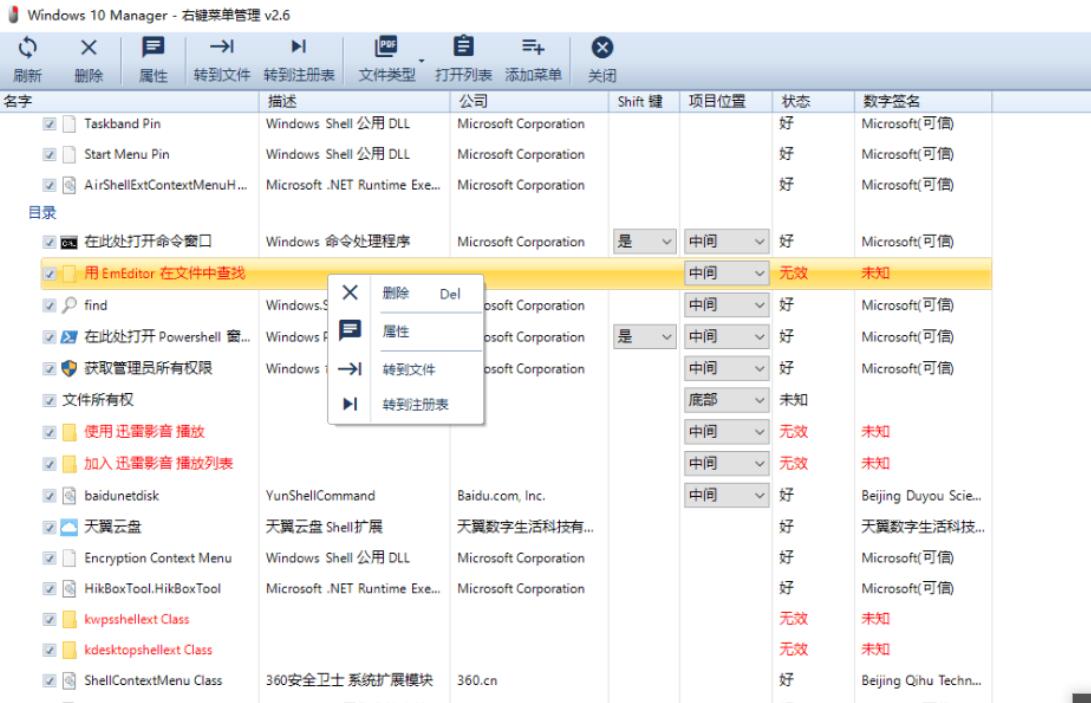Image resolution: width=1091 pixels, height=703 pixels.
Task: Click the 添加菜单 toolbar icon
Action: (533, 47)
